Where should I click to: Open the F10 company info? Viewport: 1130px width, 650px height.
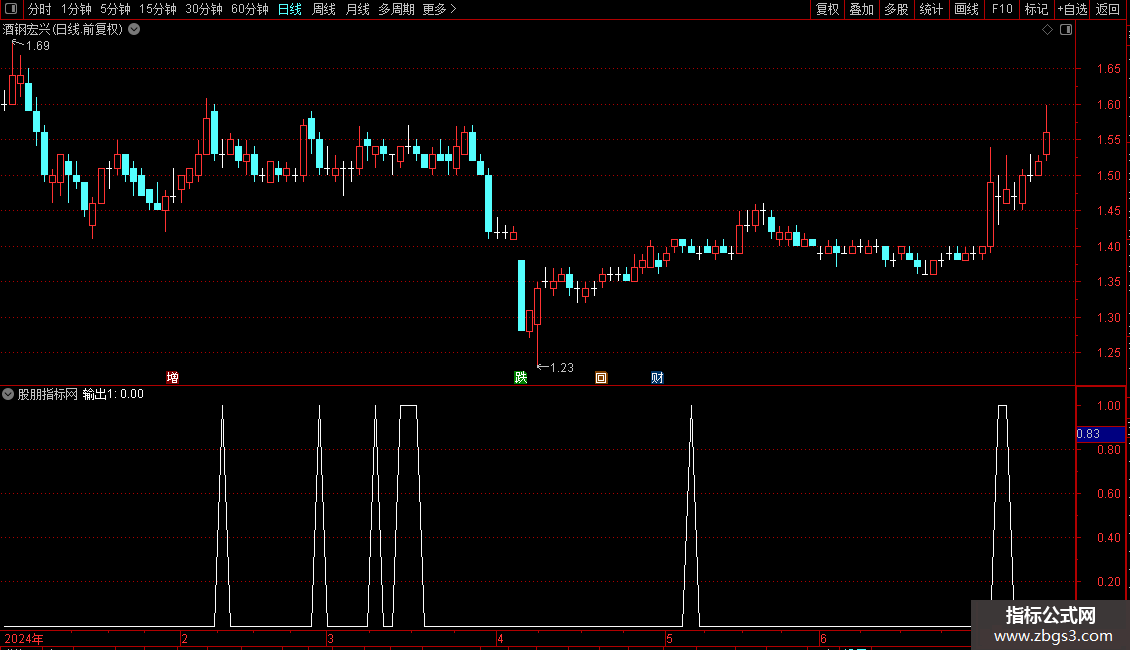pyautogui.click(x=1002, y=9)
